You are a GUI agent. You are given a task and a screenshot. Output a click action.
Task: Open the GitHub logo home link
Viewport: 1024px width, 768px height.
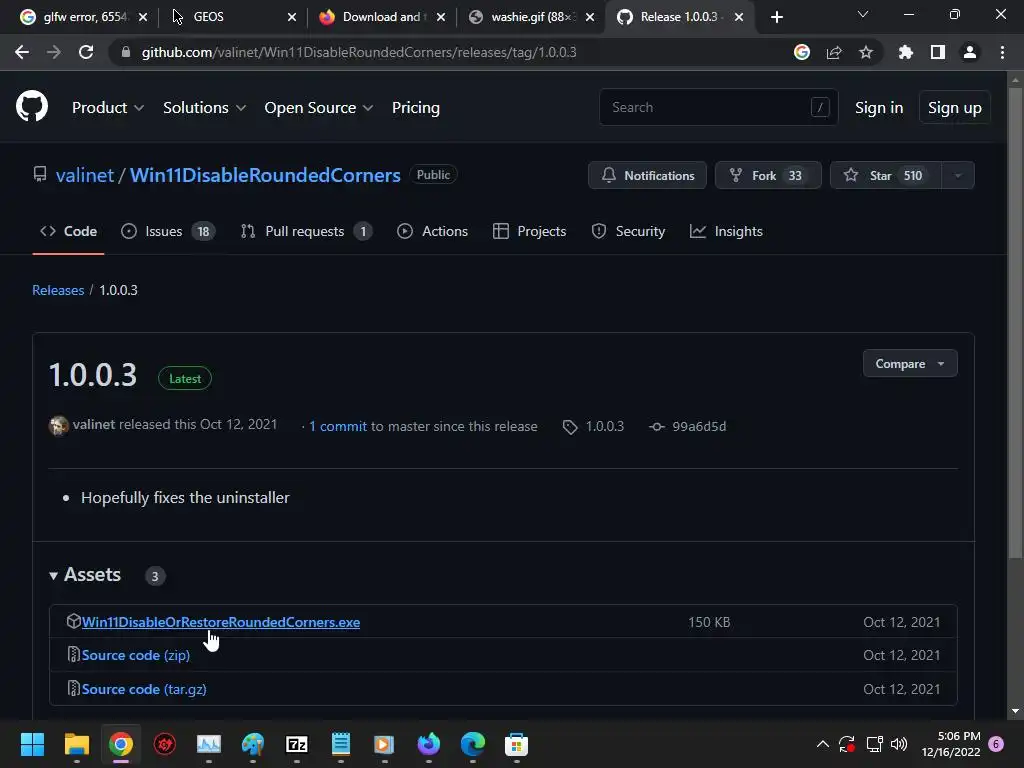click(32, 107)
